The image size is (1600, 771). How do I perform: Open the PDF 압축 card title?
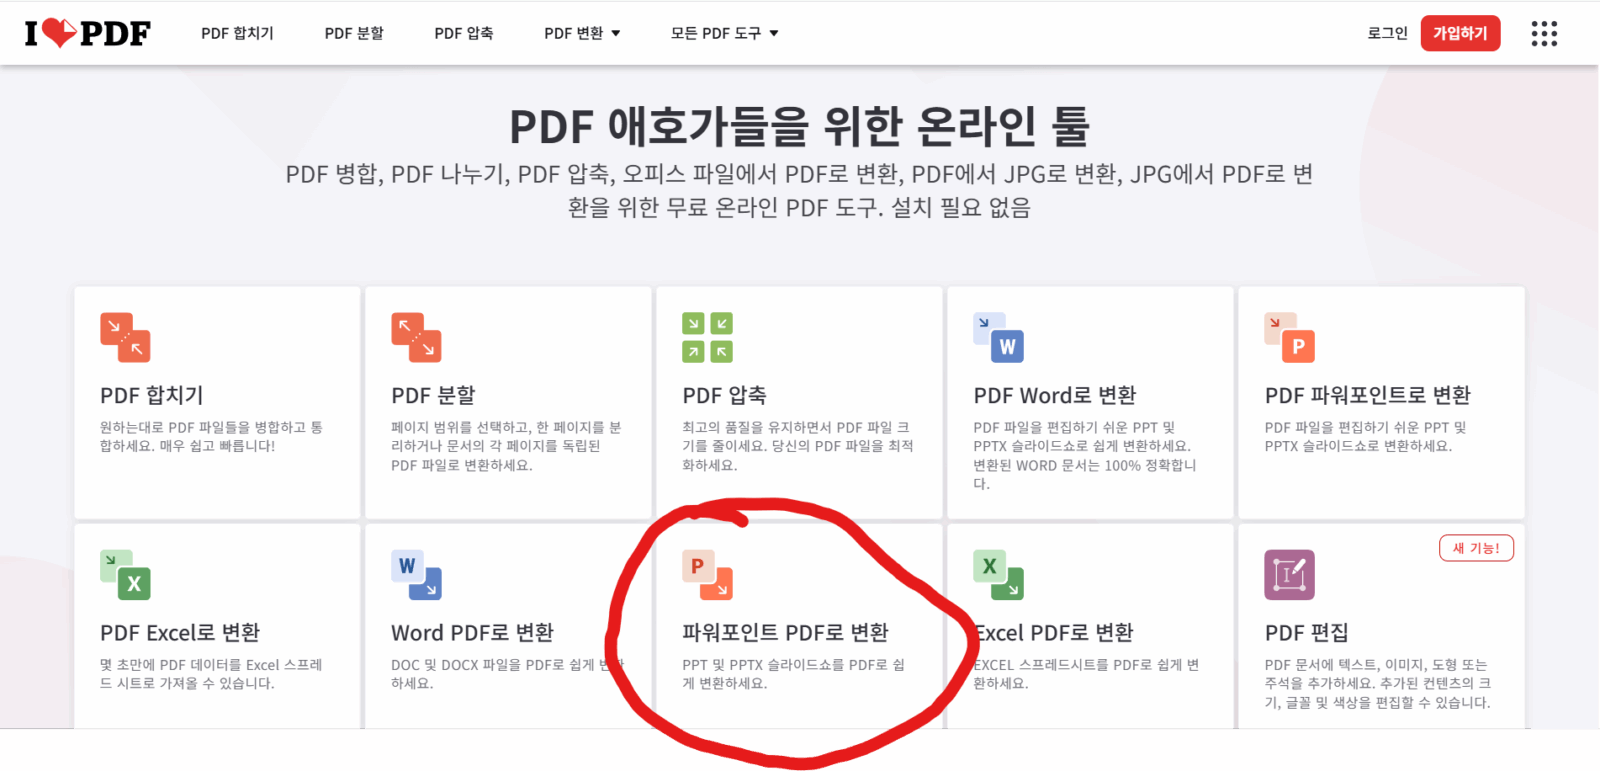pyautogui.click(x=724, y=395)
